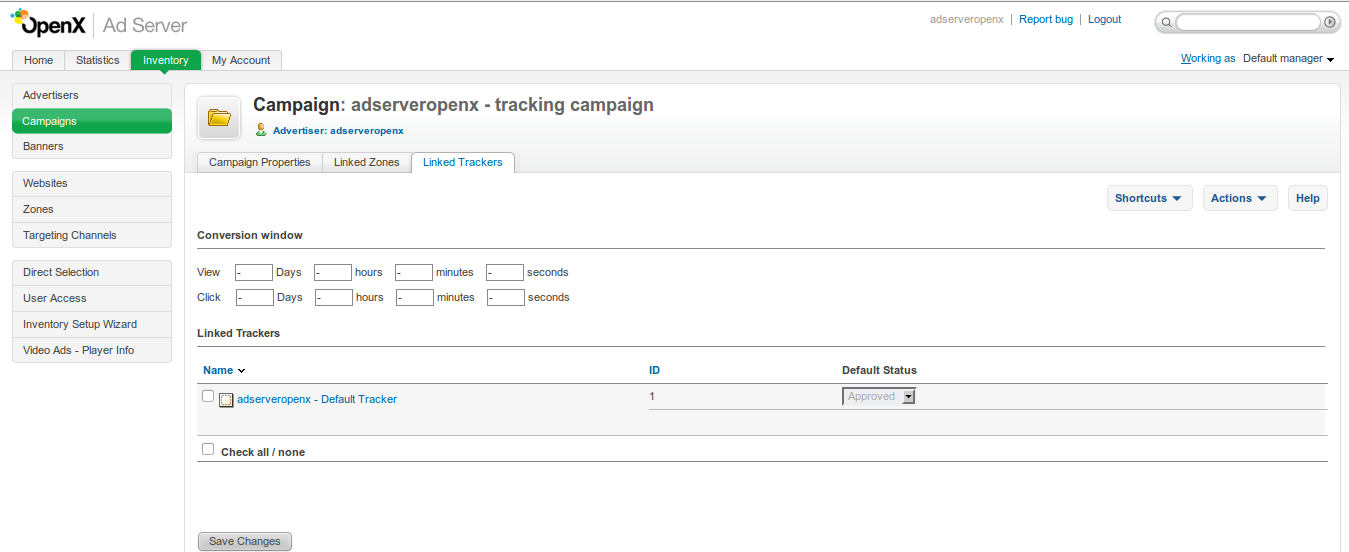Click the search magnifier icon
Viewport: 1349px width, 552px height.
(x=1166, y=22)
